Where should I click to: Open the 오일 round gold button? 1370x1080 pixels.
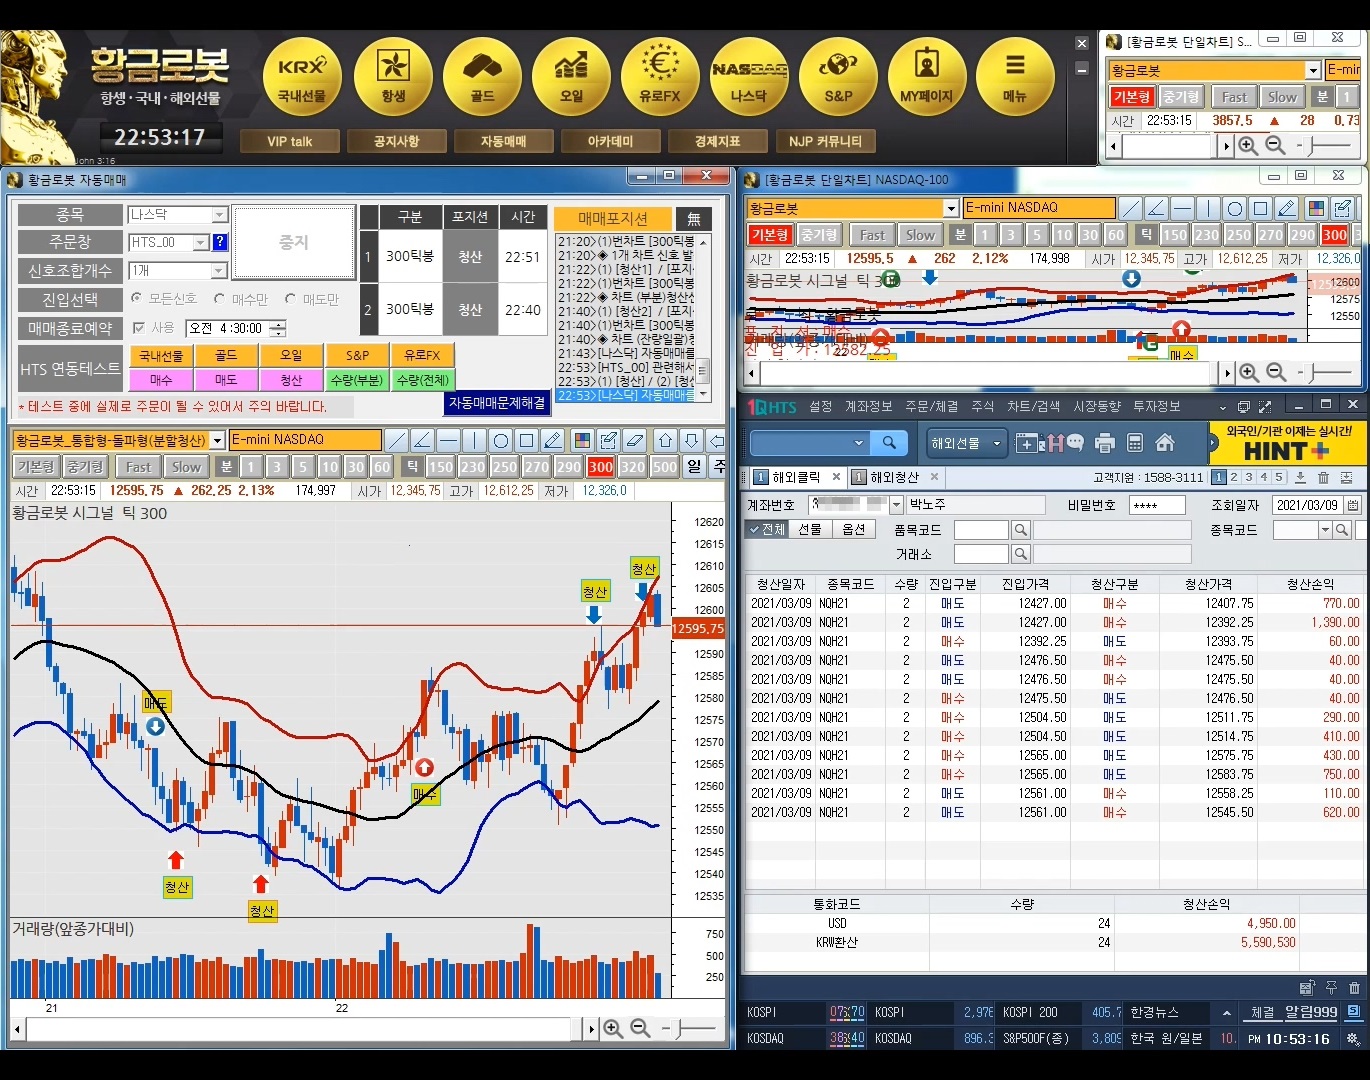[571, 78]
